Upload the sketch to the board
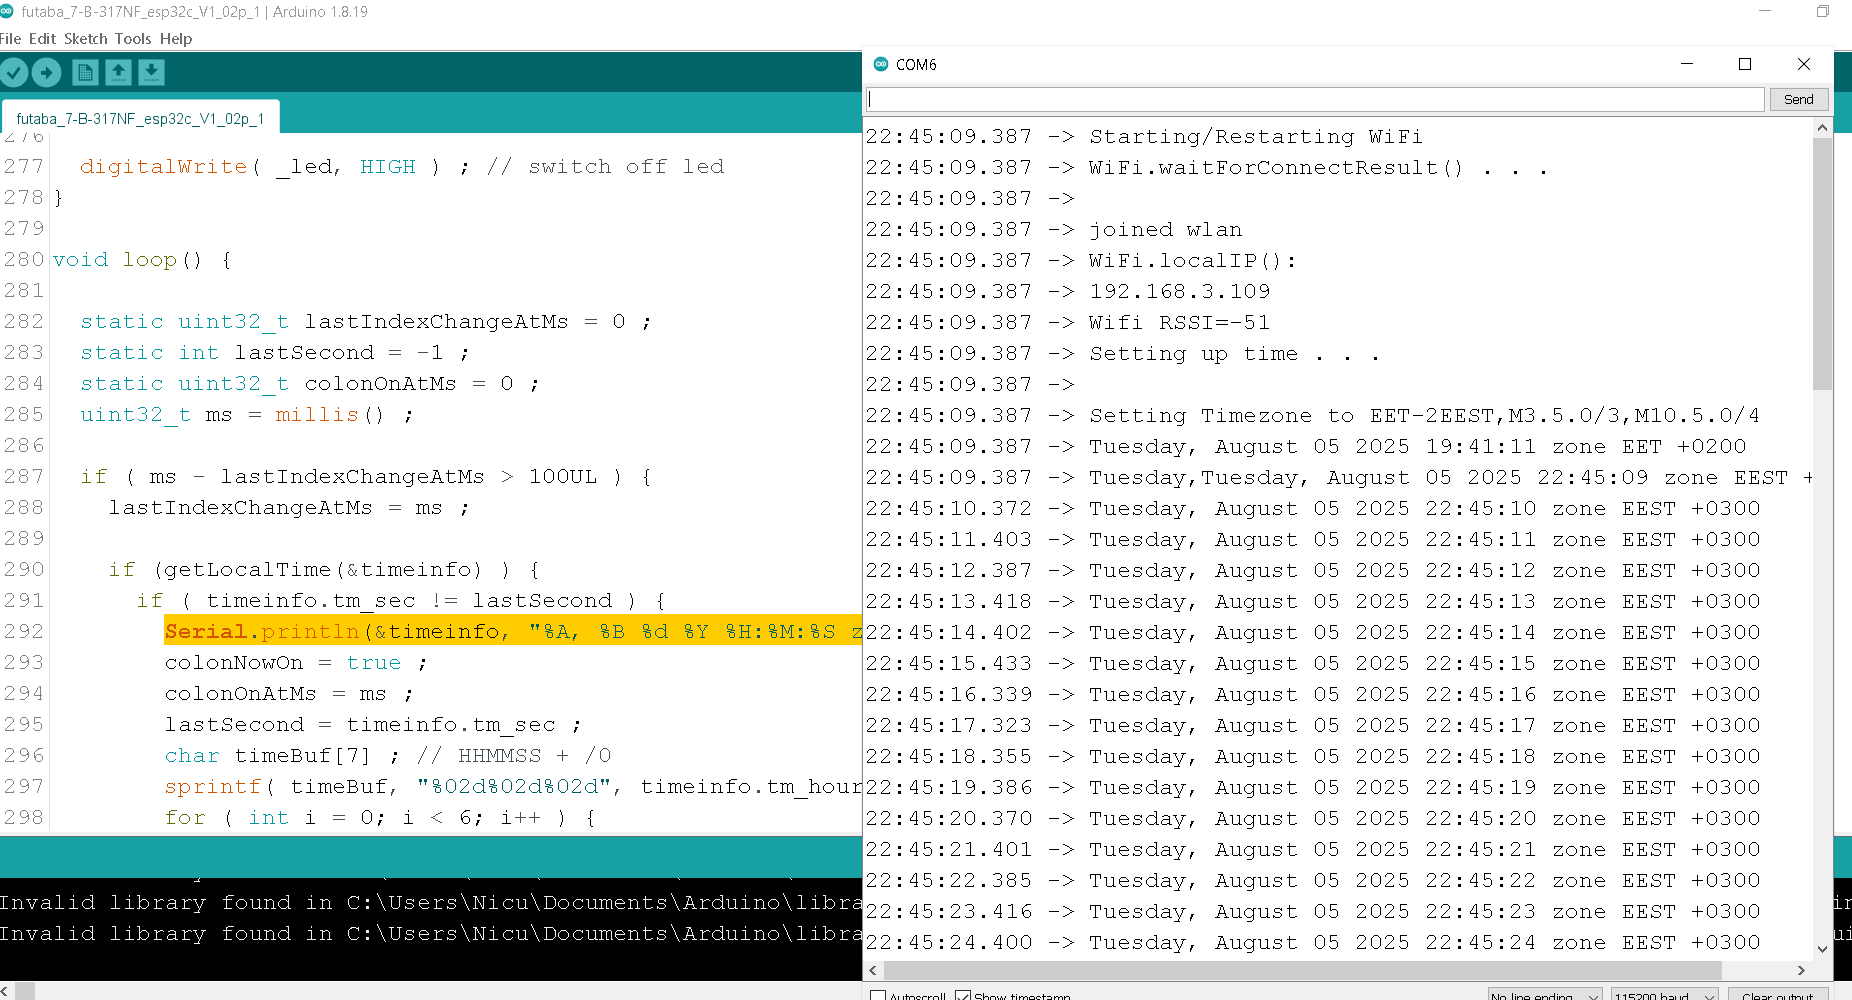The image size is (1852, 1000). pos(46,72)
